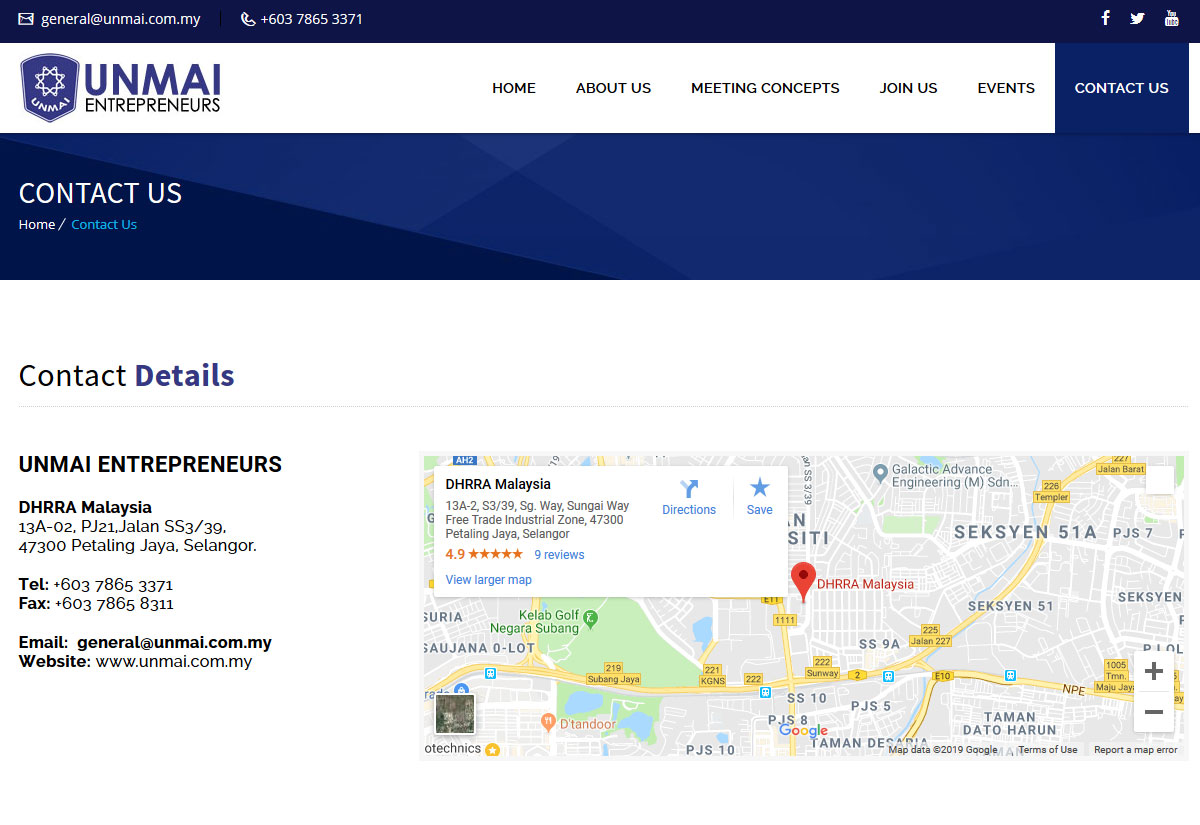Toggle satellite view thumbnail on map

[455, 714]
